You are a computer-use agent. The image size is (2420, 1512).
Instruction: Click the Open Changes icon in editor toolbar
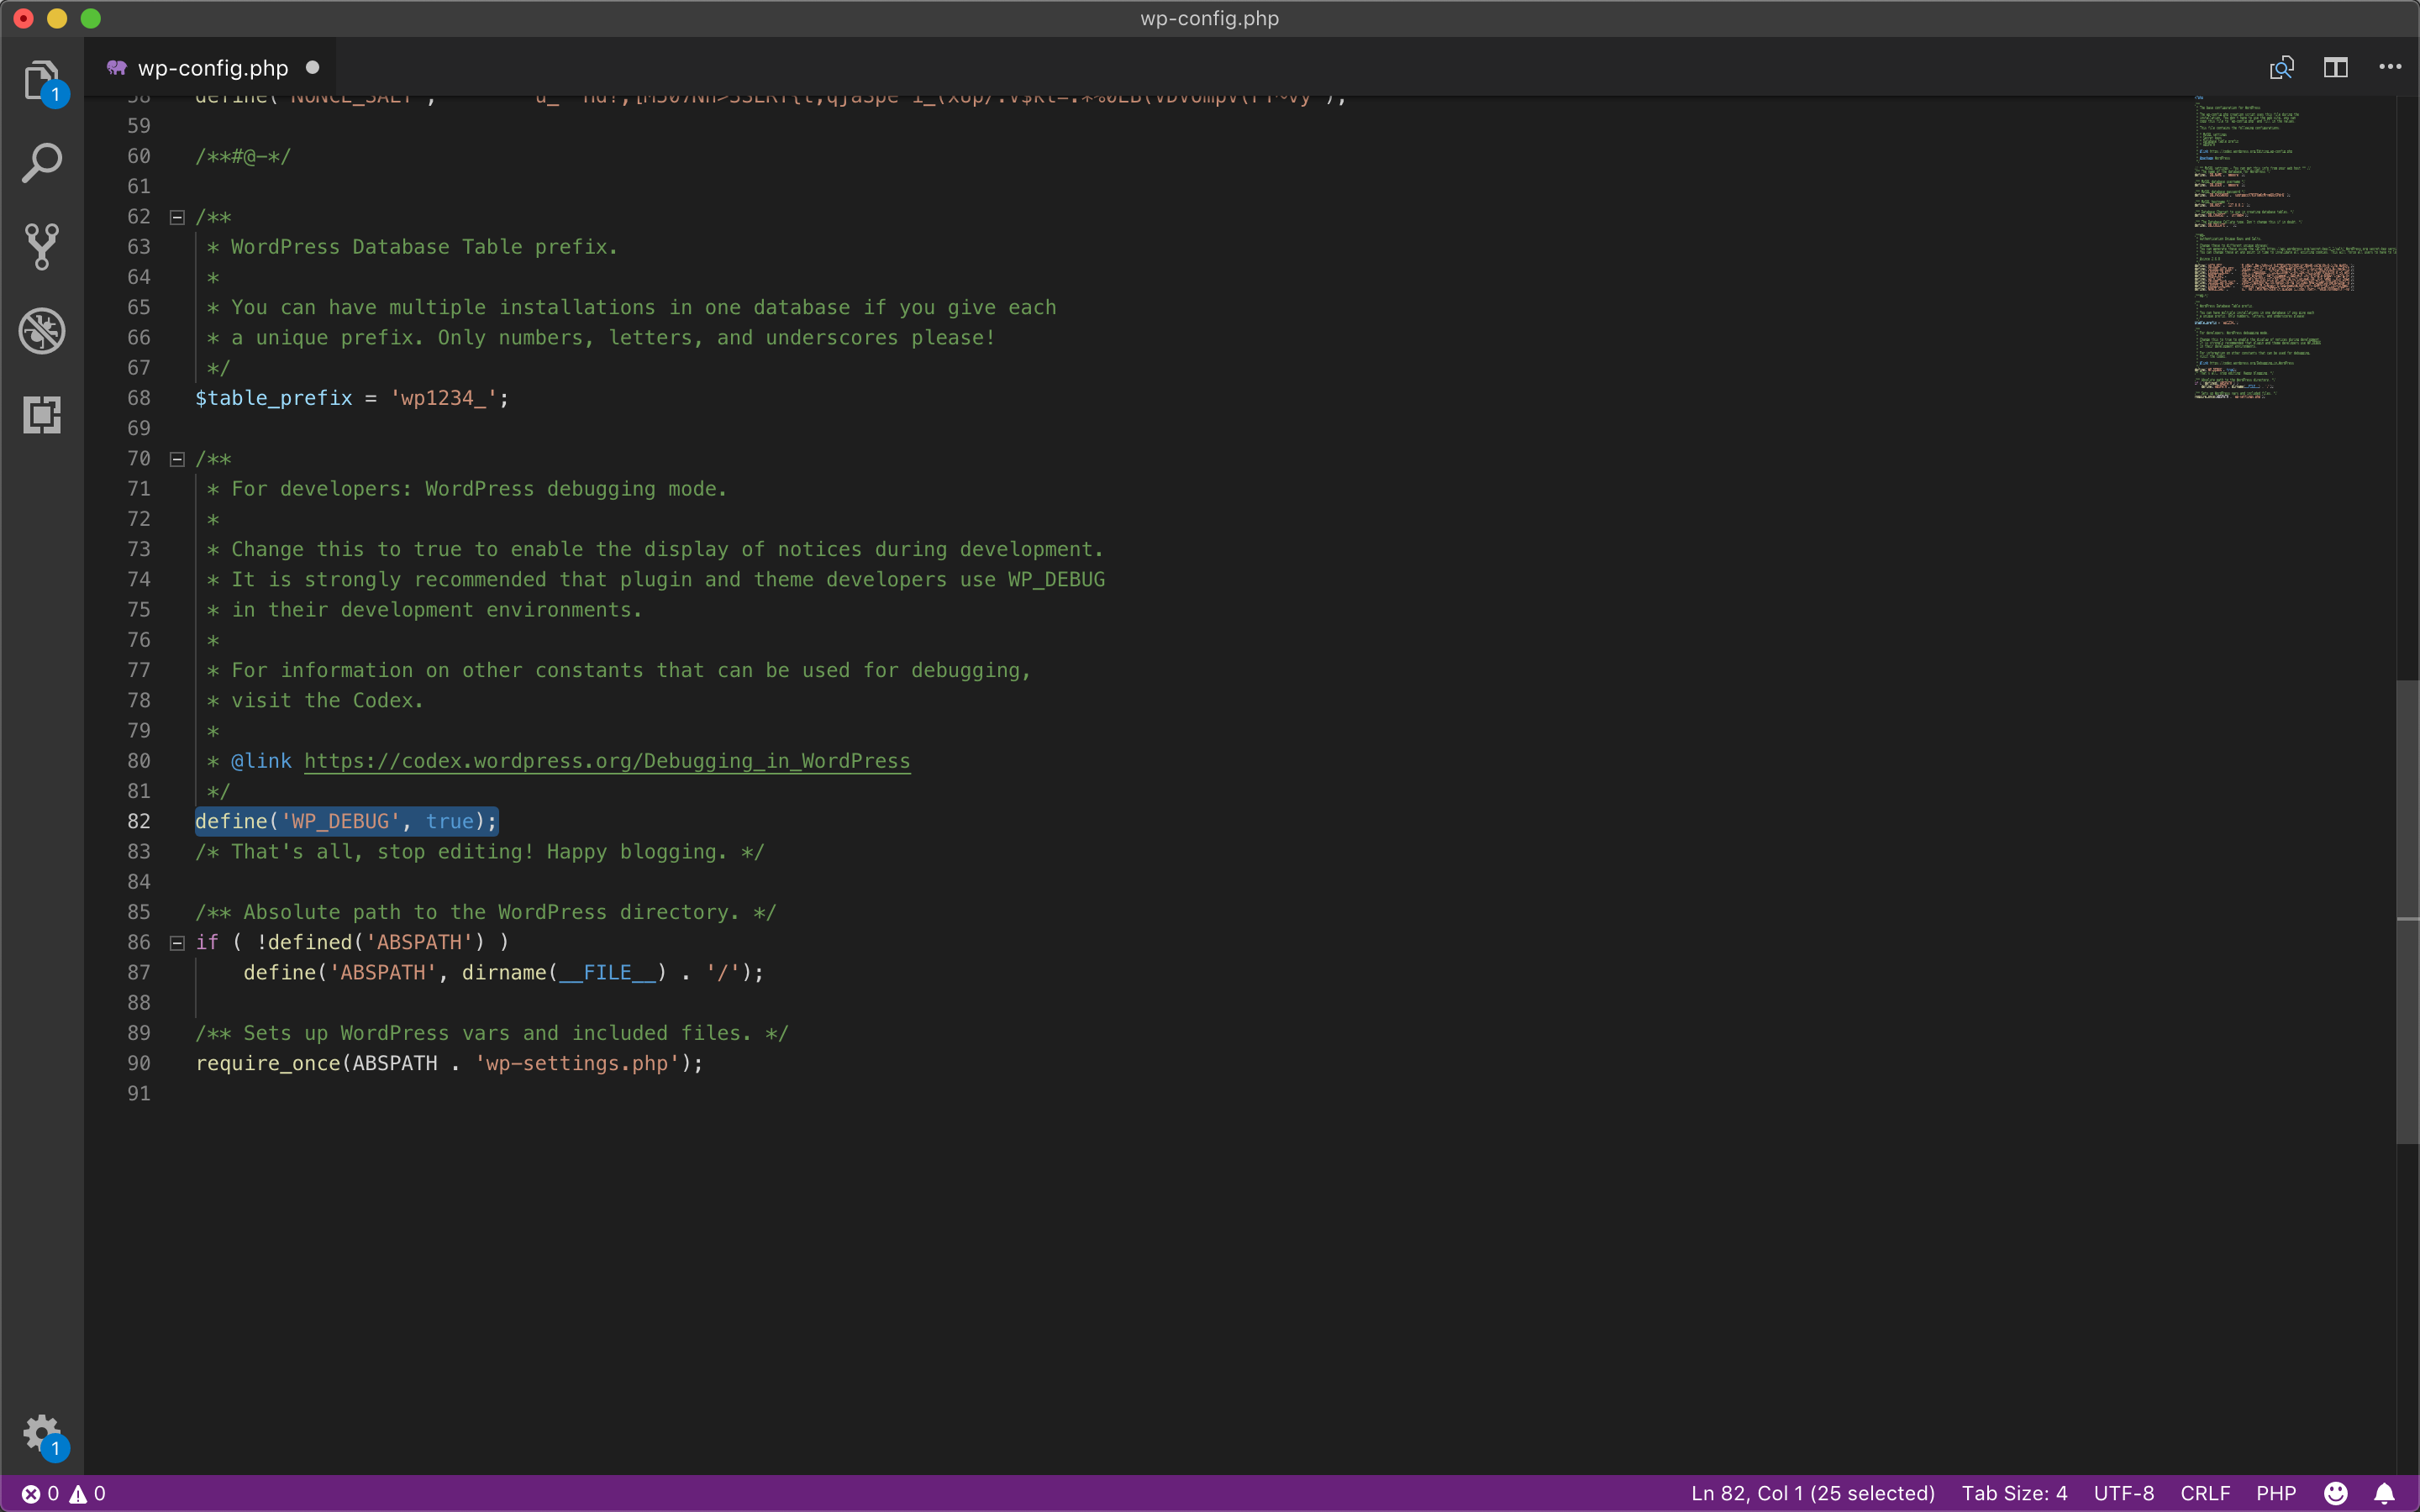2281,67
